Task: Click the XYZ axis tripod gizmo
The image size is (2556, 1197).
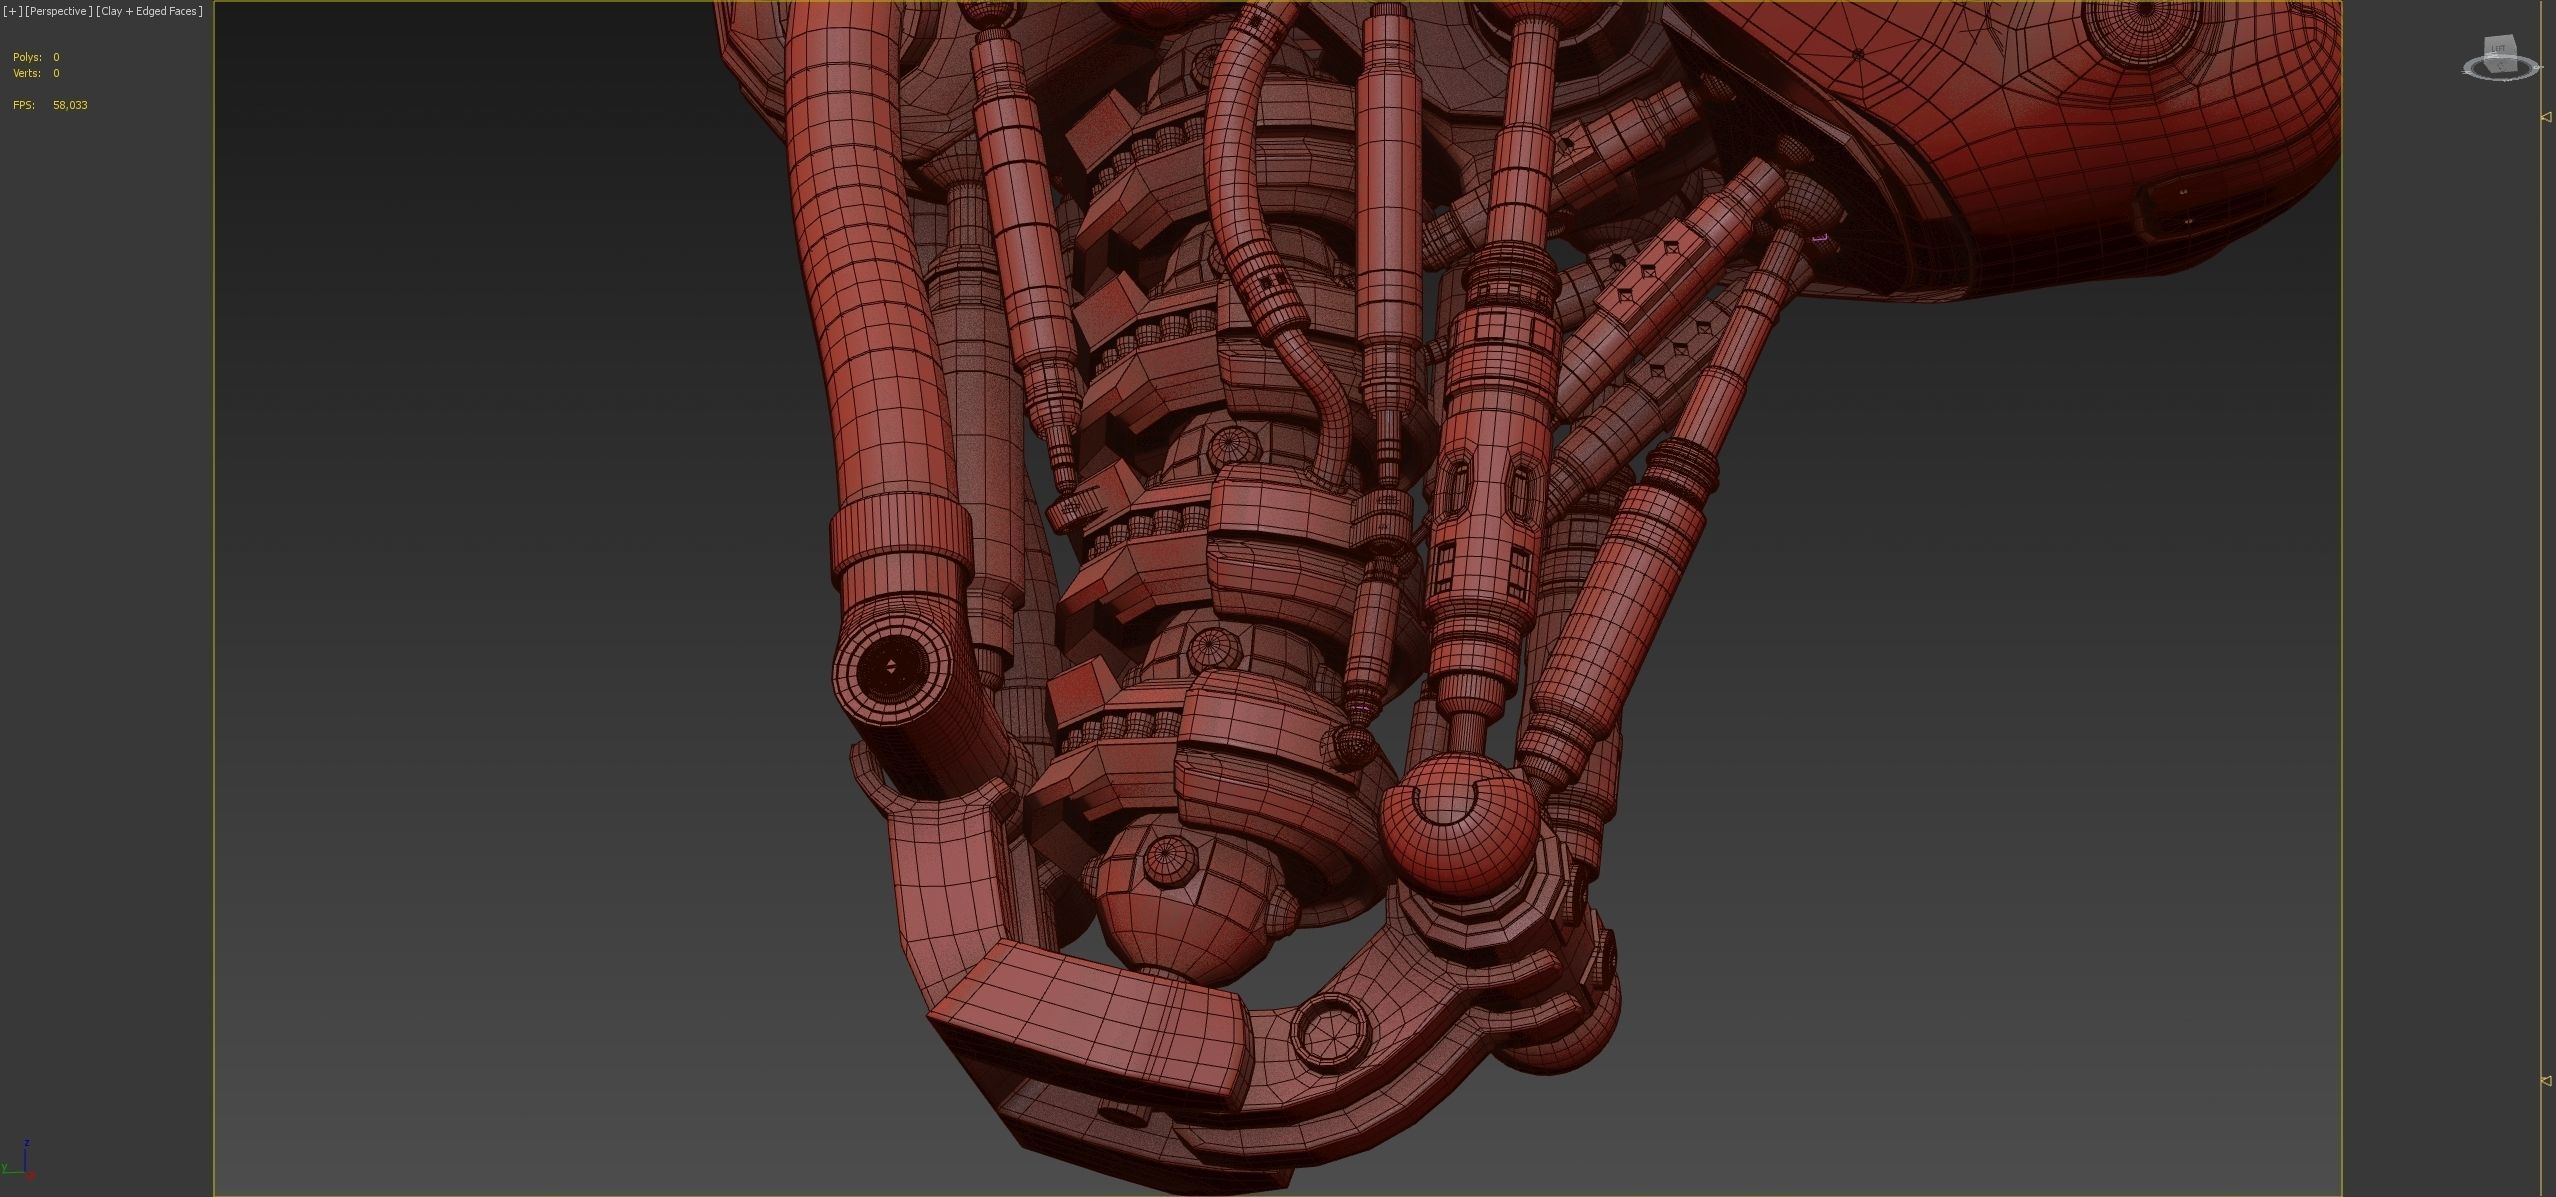Action: pos(19,1160)
